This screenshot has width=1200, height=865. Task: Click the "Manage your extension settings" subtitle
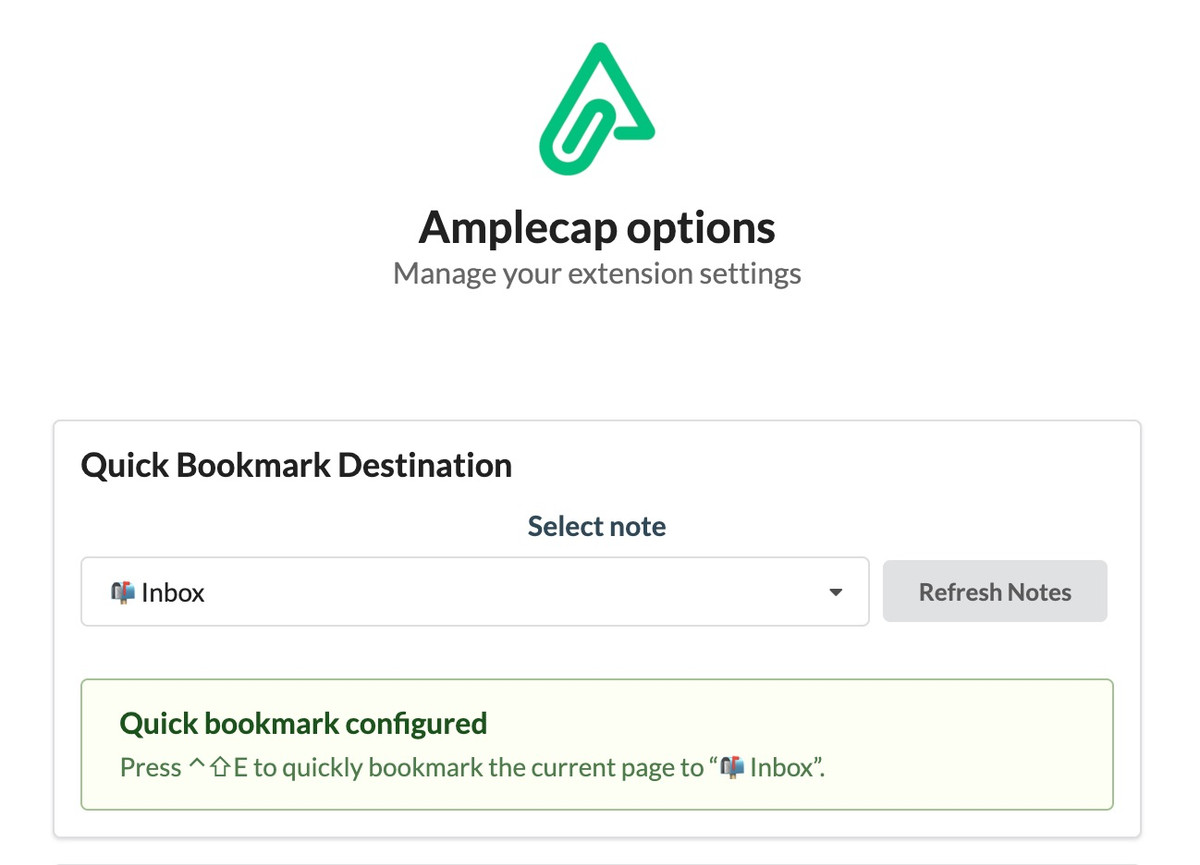point(596,274)
